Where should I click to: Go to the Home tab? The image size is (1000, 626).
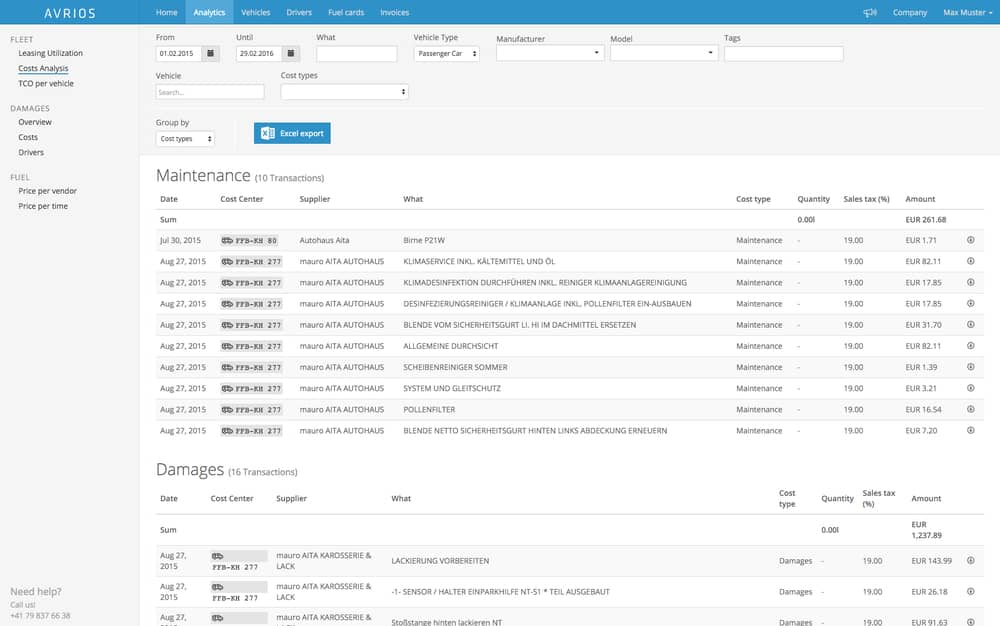pos(166,12)
